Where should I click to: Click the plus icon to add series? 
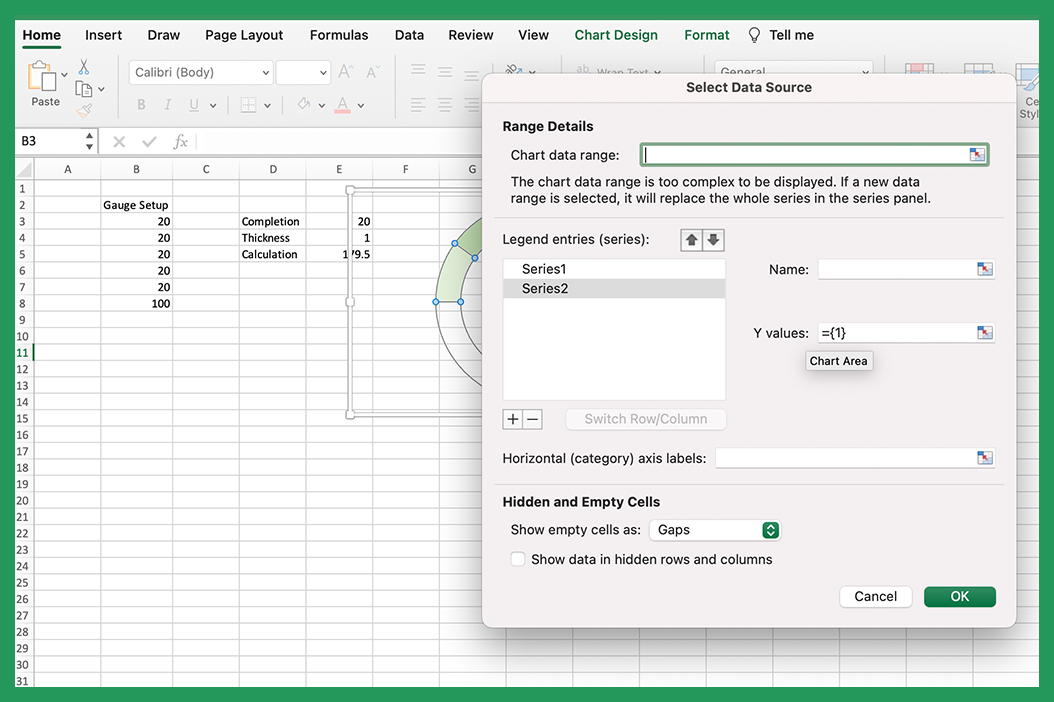pyautogui.click(x=513, y=419)
